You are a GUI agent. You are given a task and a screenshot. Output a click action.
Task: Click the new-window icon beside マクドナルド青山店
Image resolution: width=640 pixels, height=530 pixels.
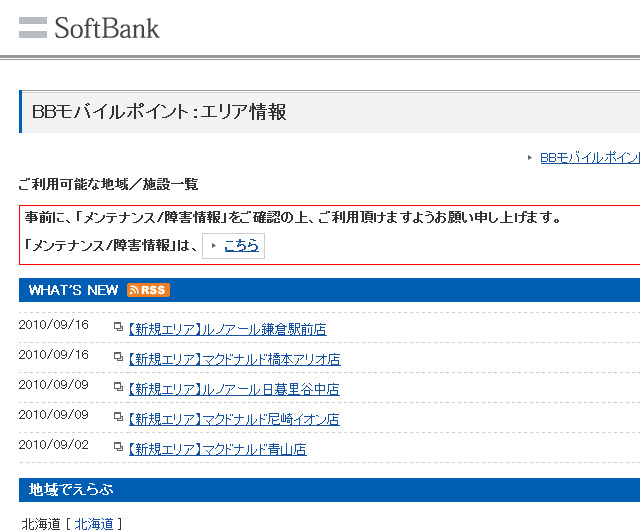(x=118, y=447)
